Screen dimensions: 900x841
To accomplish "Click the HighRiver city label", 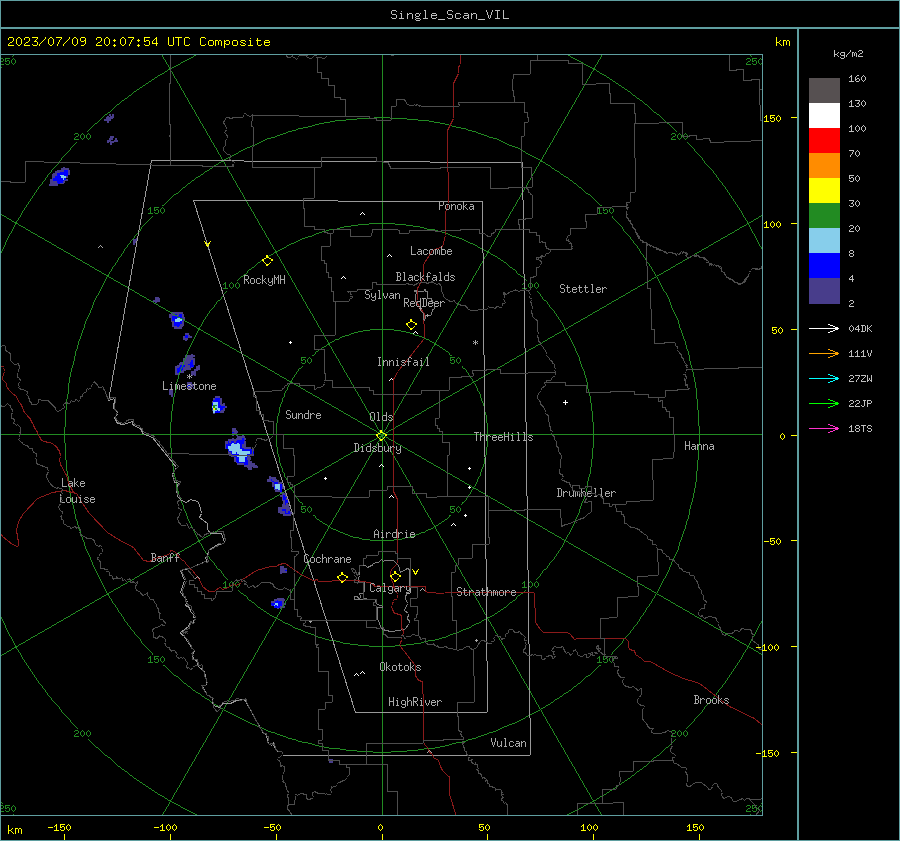I will point(415,702).
